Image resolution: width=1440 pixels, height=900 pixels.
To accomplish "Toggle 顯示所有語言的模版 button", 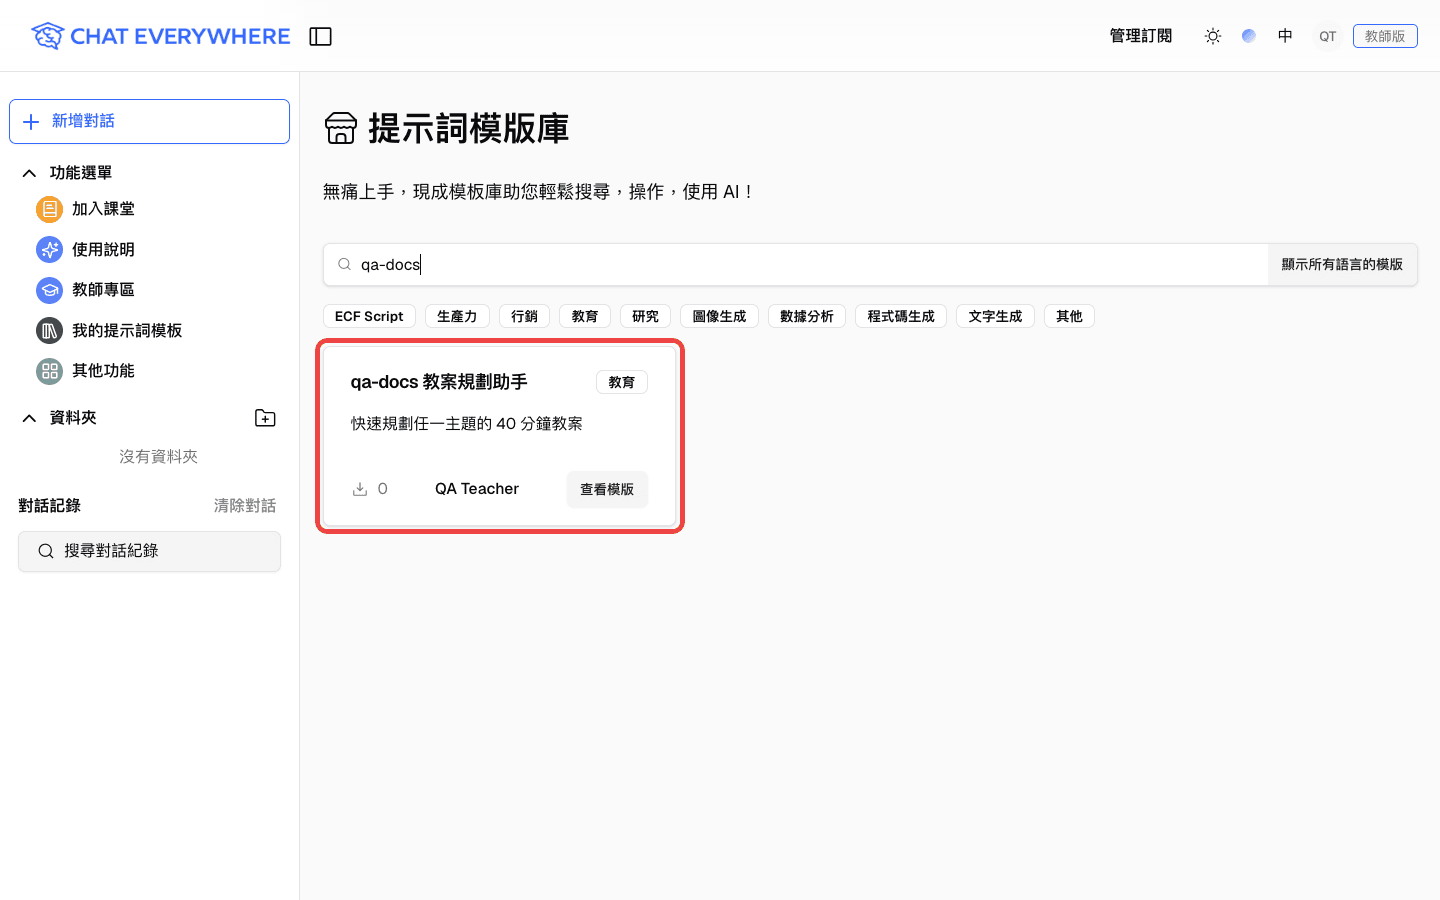I will point(1342,264).
